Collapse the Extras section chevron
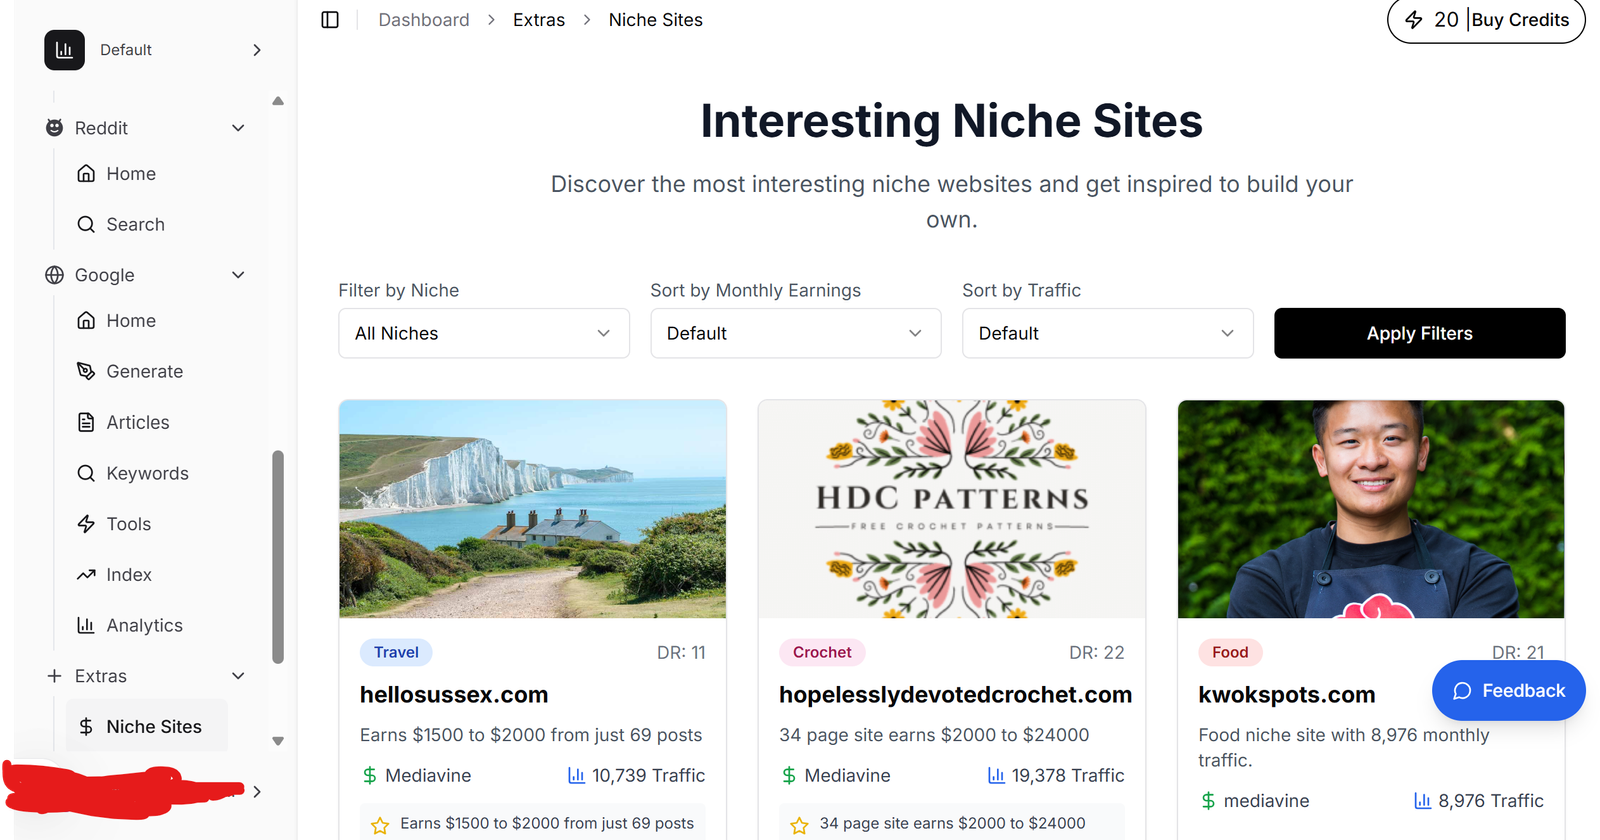 (238, 676)
